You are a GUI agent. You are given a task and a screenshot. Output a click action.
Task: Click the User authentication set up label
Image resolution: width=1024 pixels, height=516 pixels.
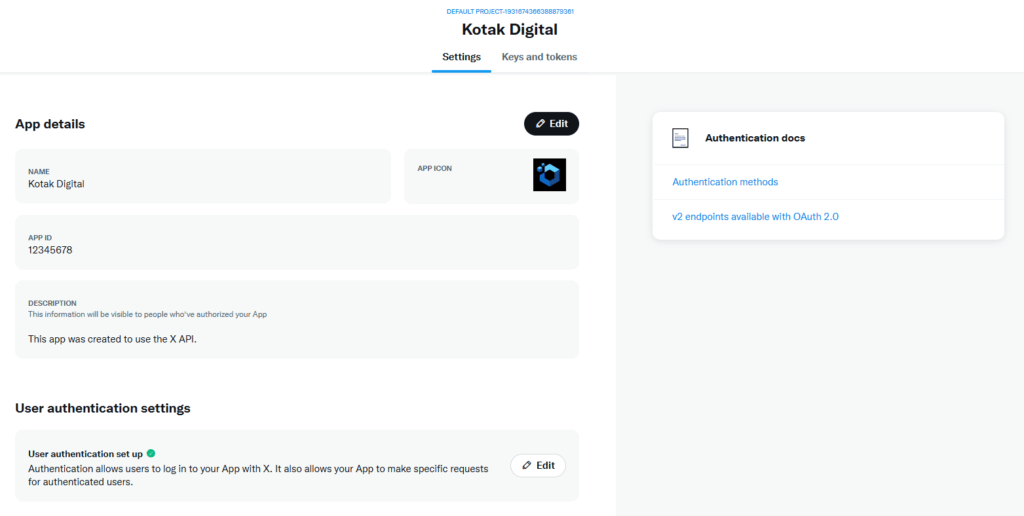pyautogui.click(x=86, y=453)
